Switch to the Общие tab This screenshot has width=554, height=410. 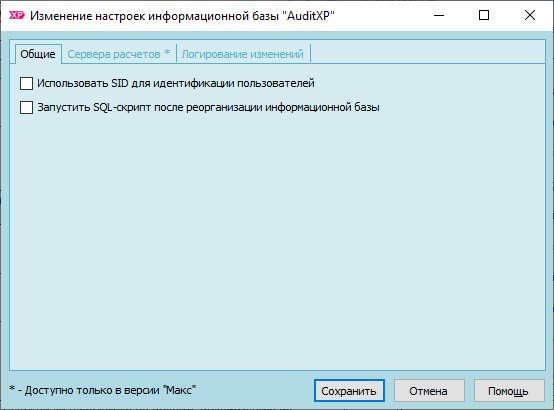pos(38,54)
